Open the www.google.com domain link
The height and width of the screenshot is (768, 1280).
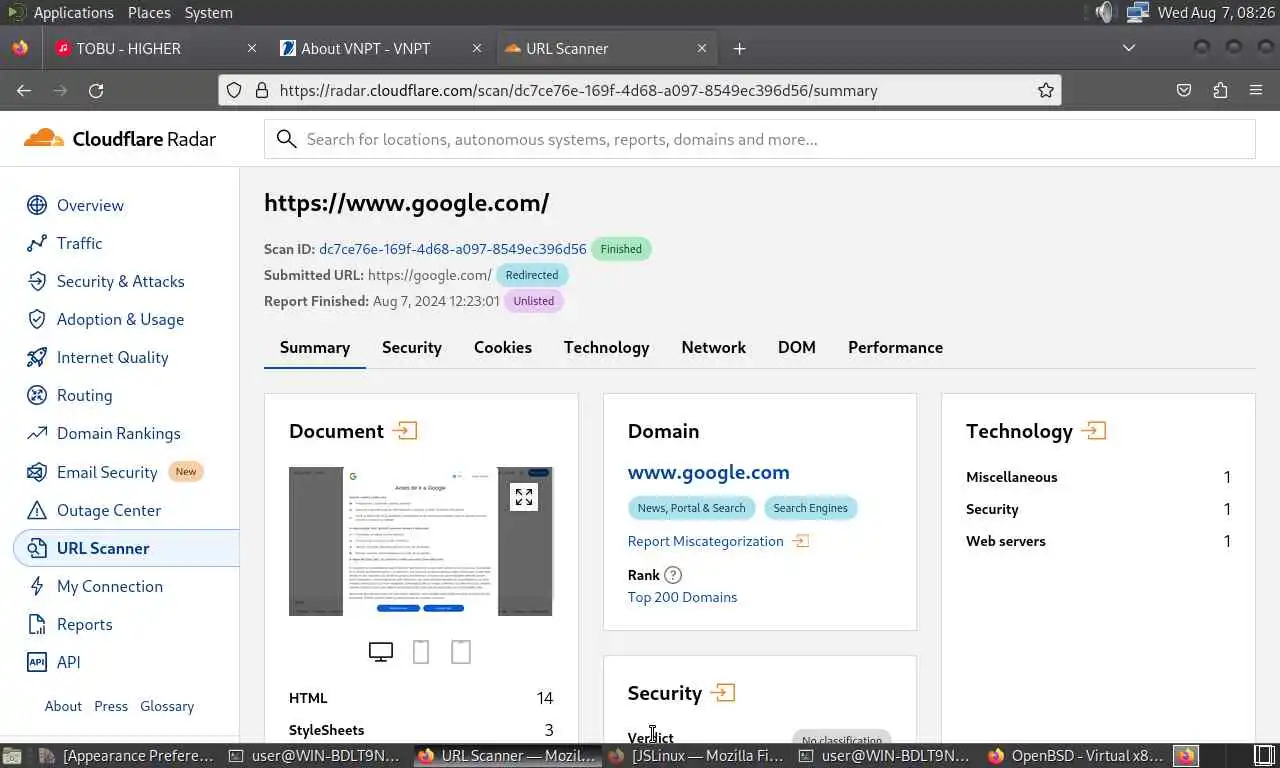pyautogui.click(x=709, y=472)
